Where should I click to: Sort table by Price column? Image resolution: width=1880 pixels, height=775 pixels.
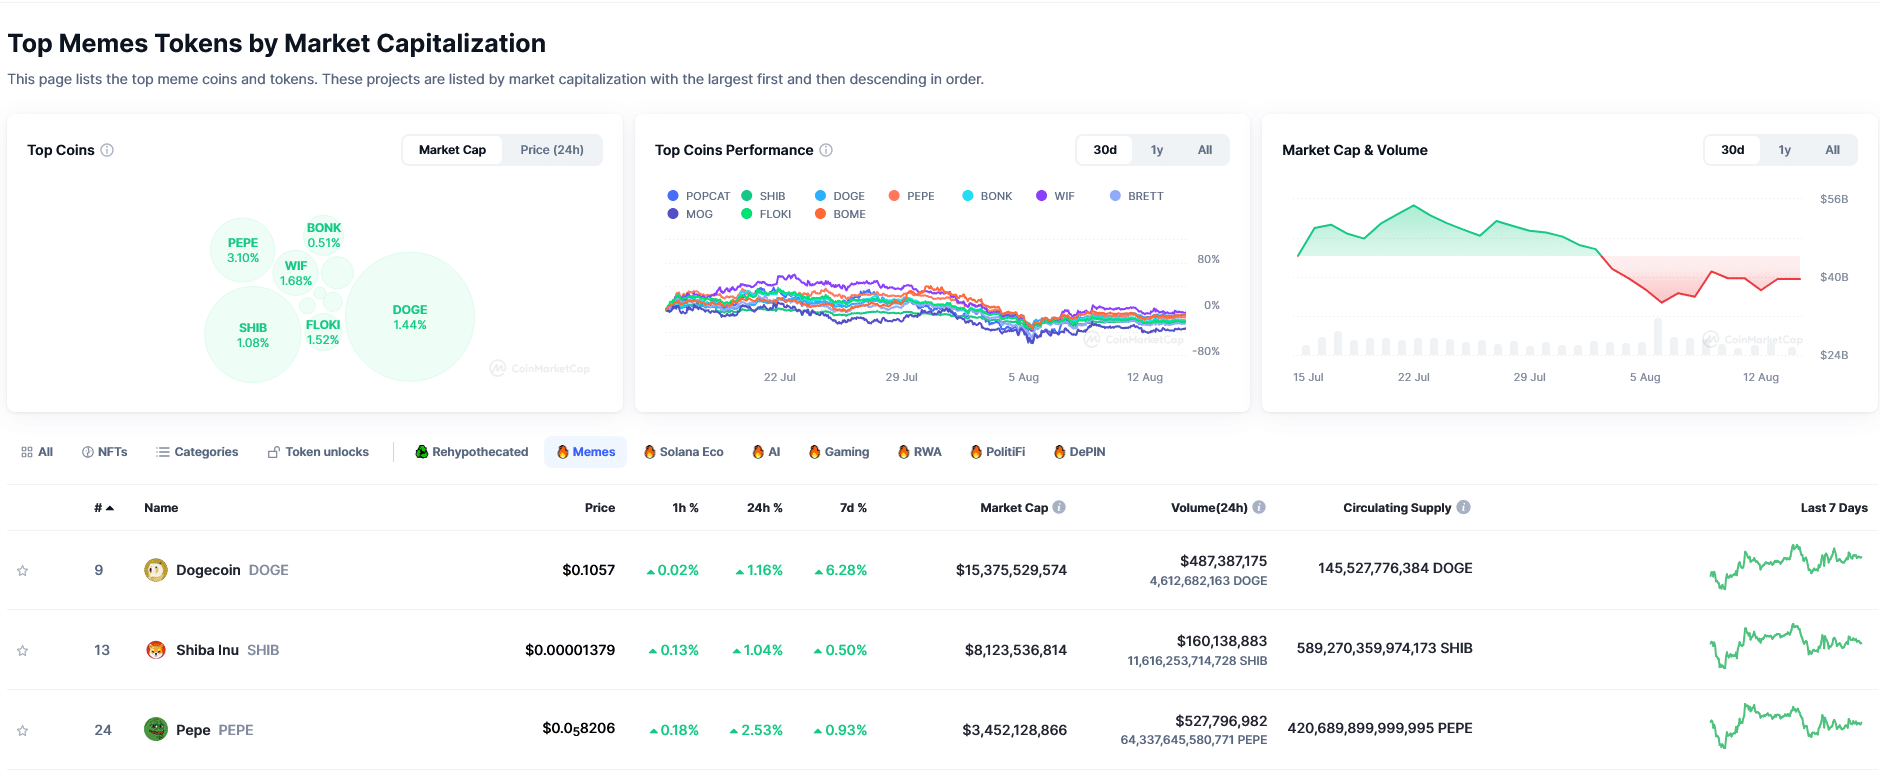coord(600,508)
